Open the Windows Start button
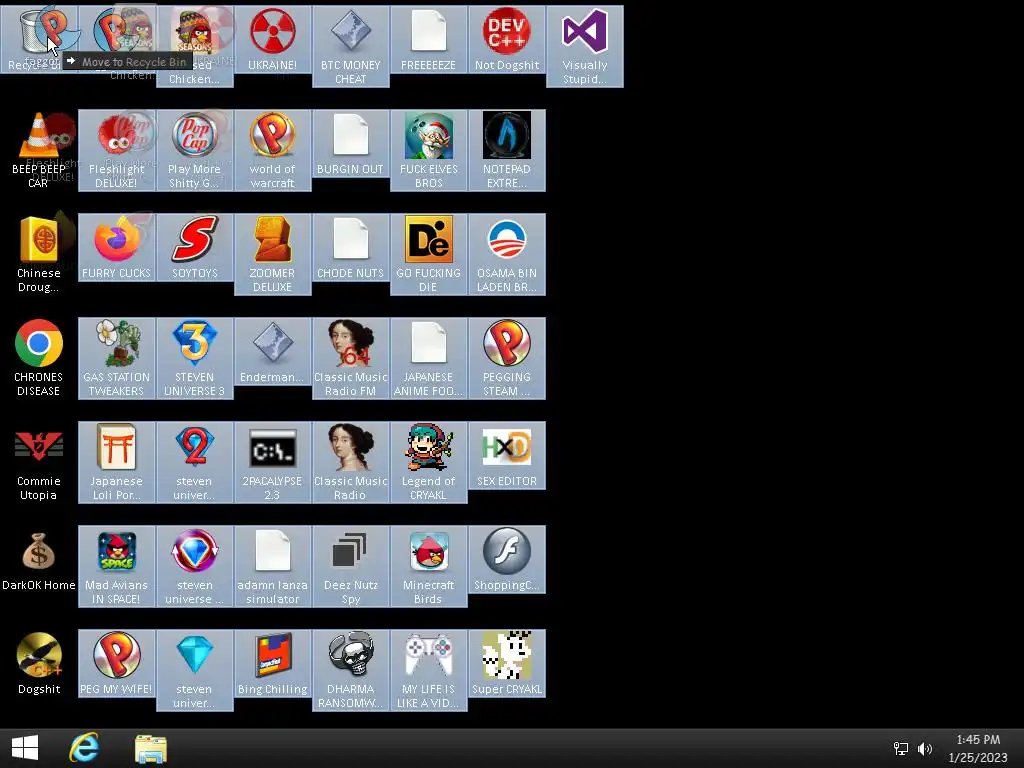Image resolution: width=1024 pixels, height=768 pixels. pos(25,748)
